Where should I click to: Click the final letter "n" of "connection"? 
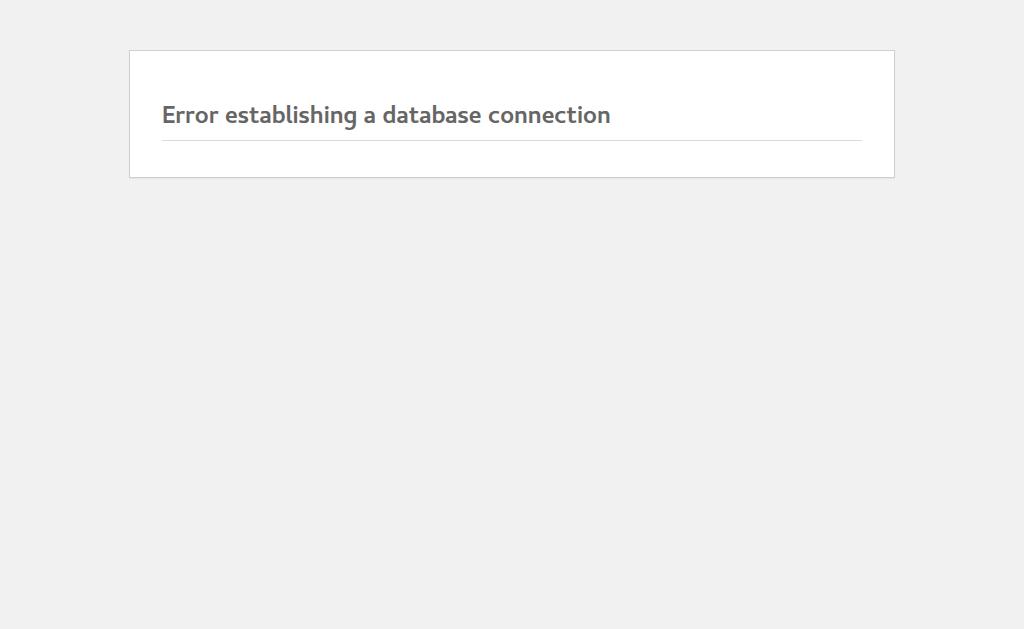coord(604,116)
